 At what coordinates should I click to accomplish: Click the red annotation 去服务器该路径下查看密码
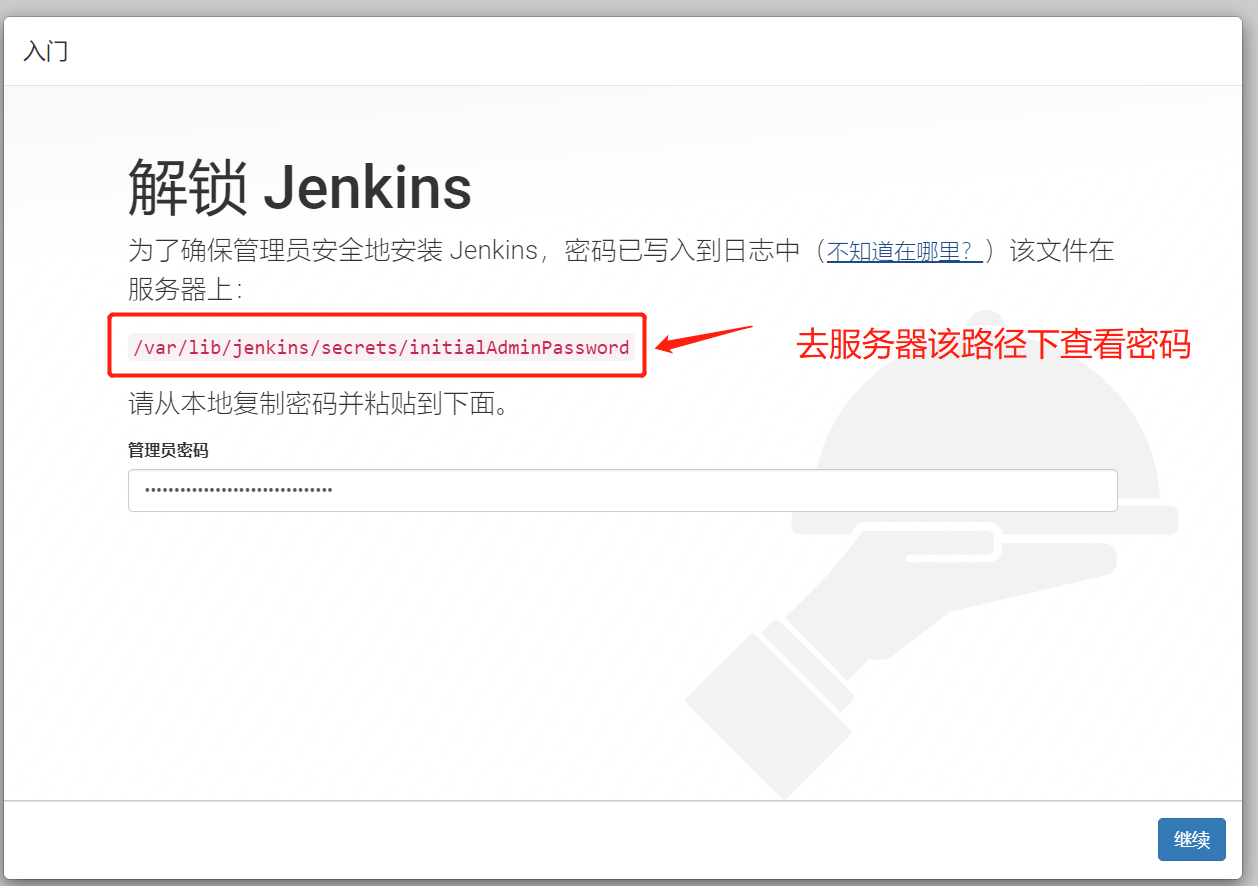(993, 345)
